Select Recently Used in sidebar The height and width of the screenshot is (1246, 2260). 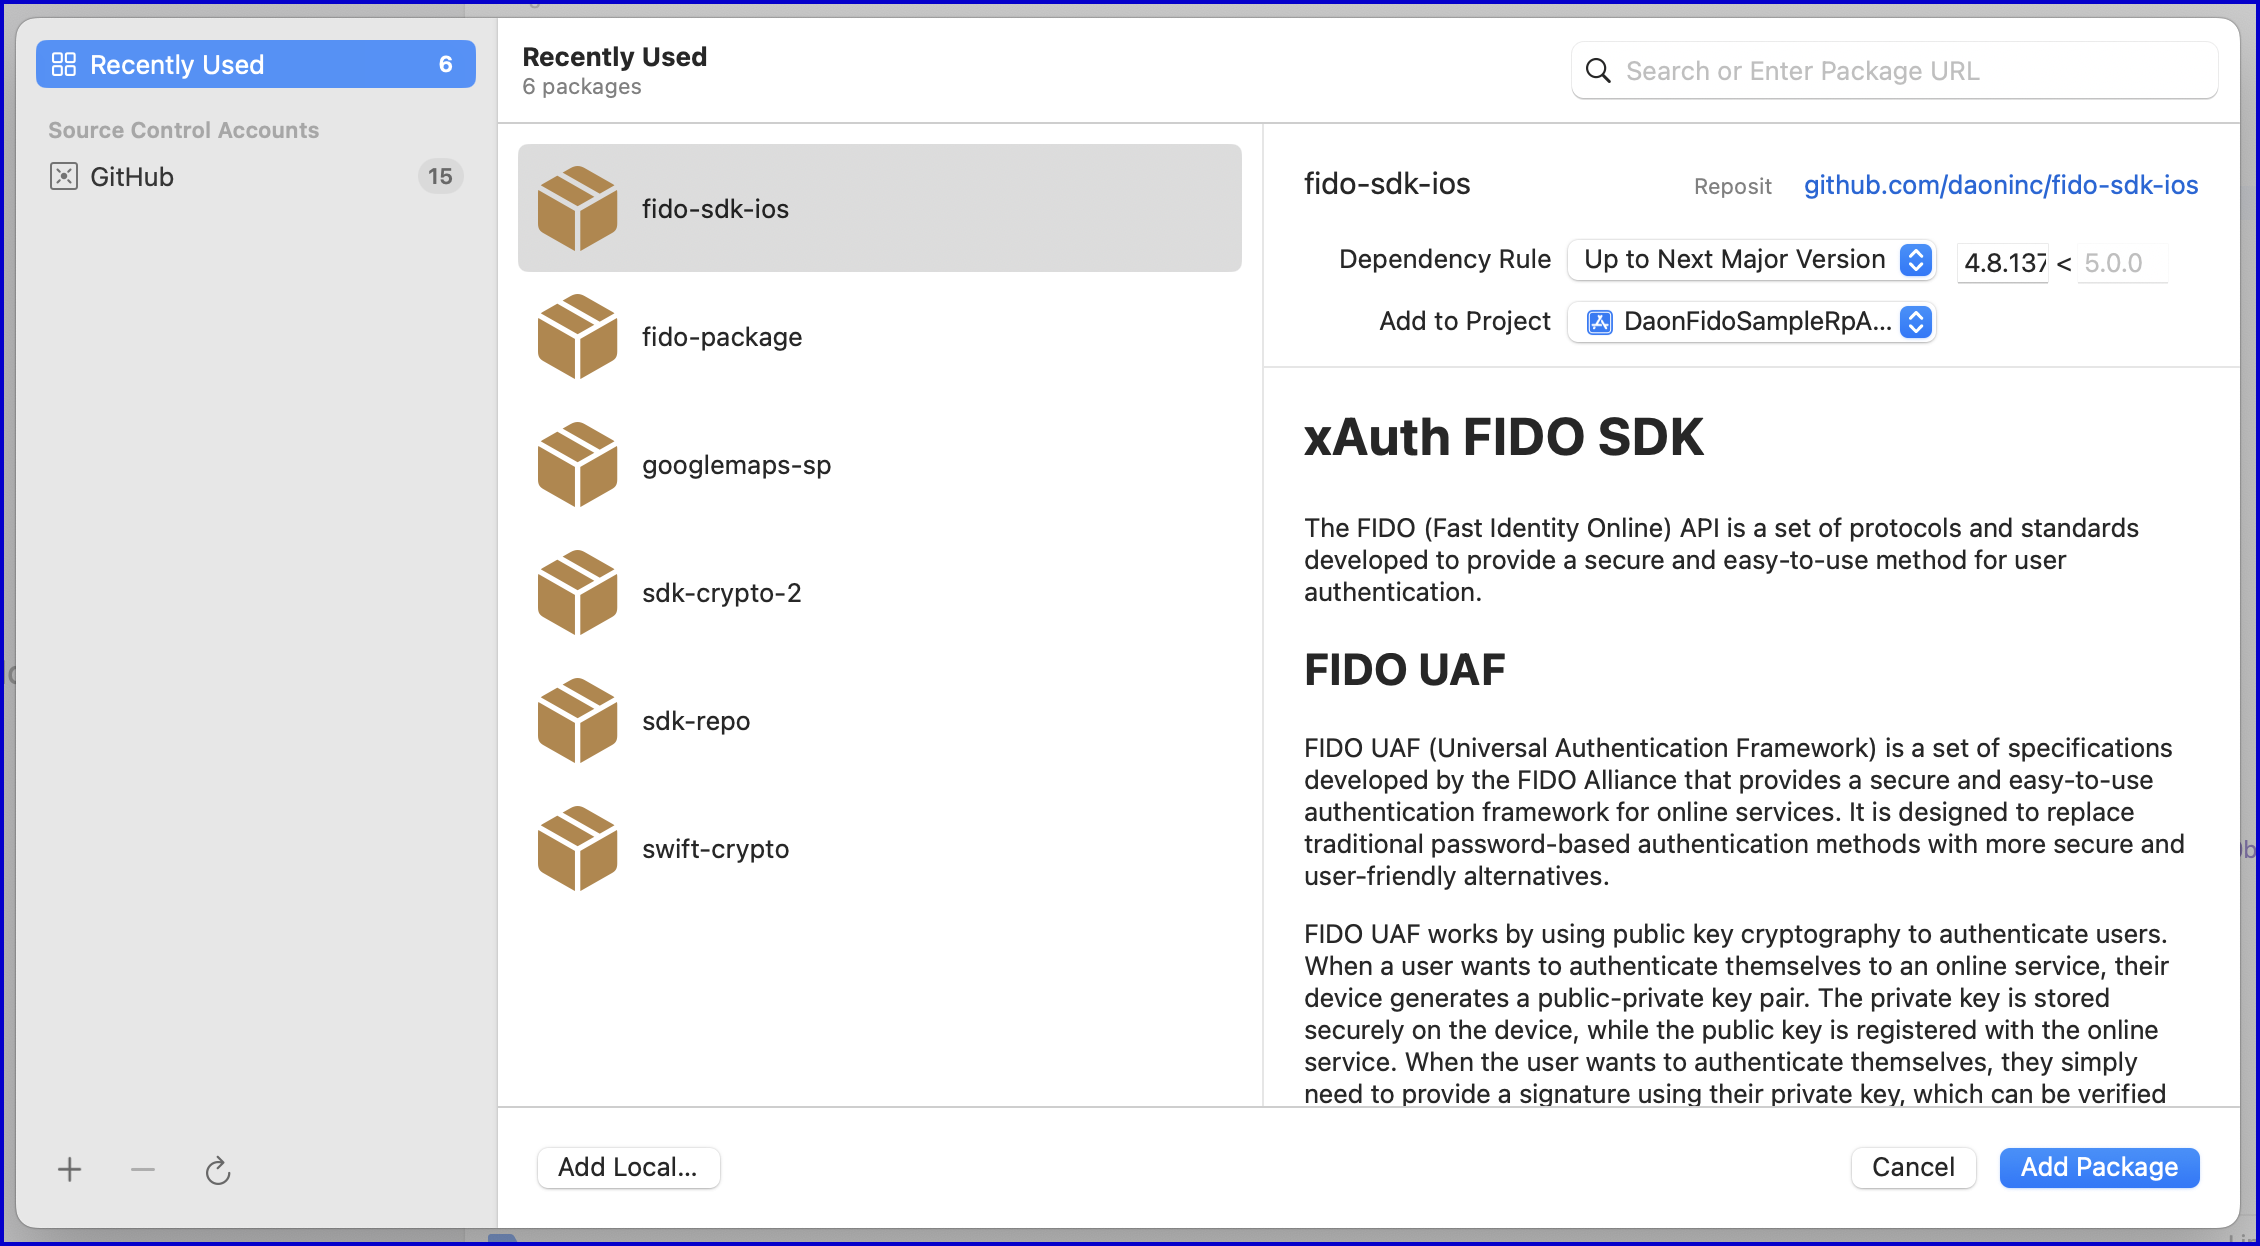click(x=255, y=65)
